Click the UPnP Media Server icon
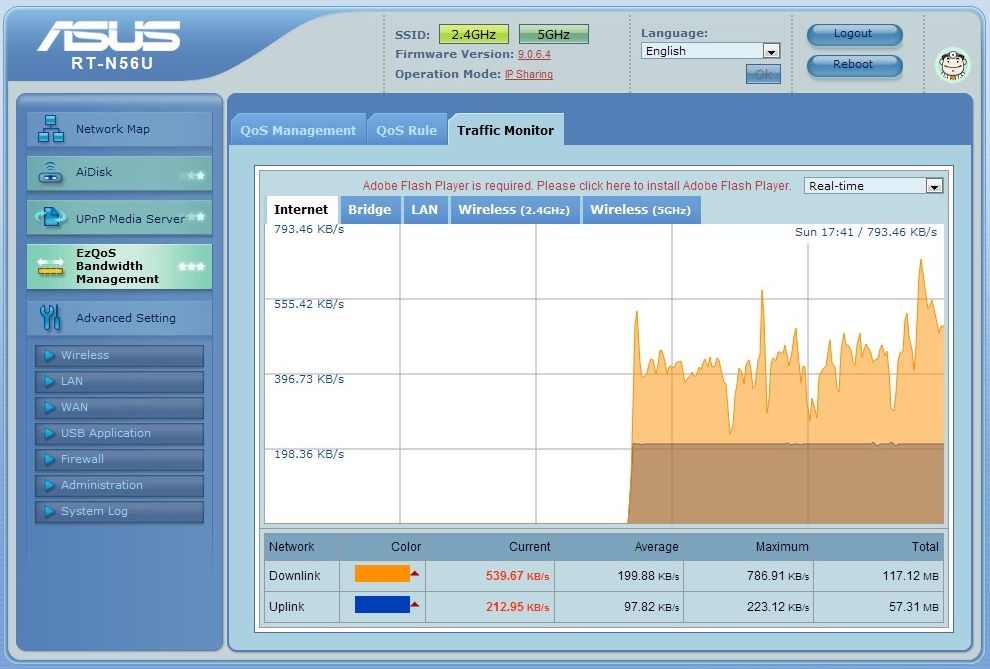The width and height of the screenshot is (990, 669). [x=50, y=218]
